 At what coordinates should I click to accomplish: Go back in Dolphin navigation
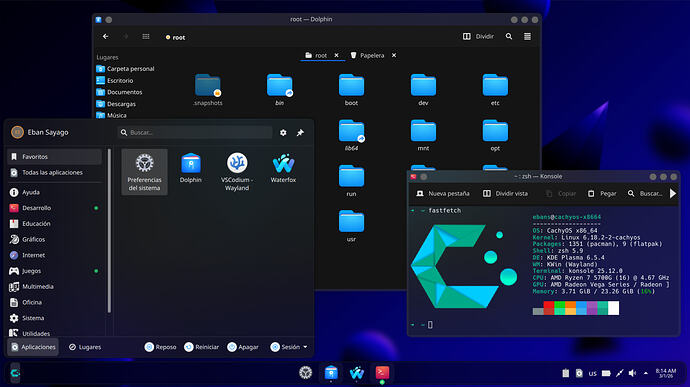click(x=106, y=37)
